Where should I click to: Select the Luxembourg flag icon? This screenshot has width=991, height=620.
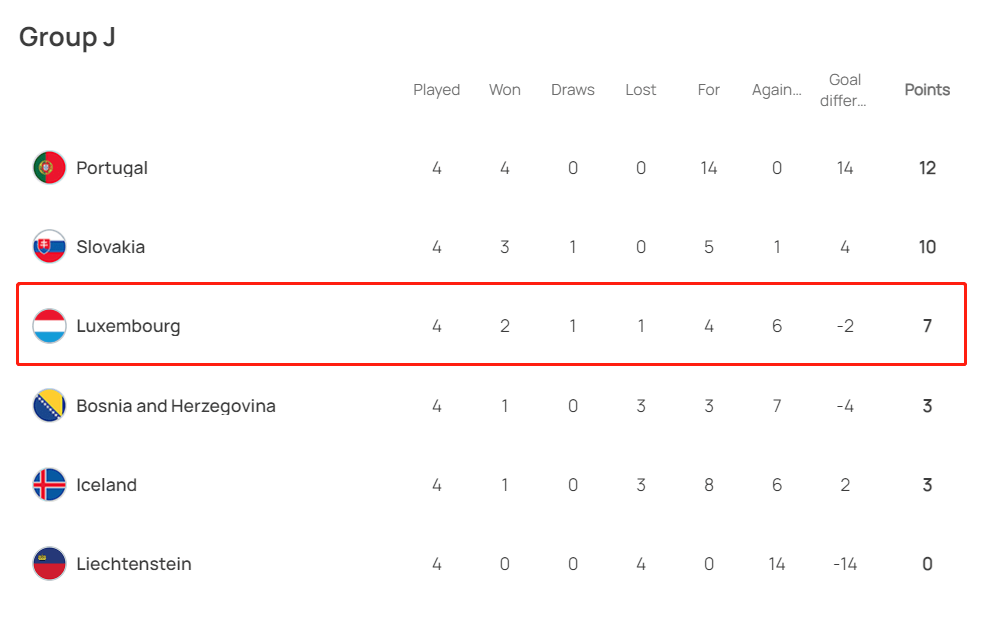click(x=49, y=326)
